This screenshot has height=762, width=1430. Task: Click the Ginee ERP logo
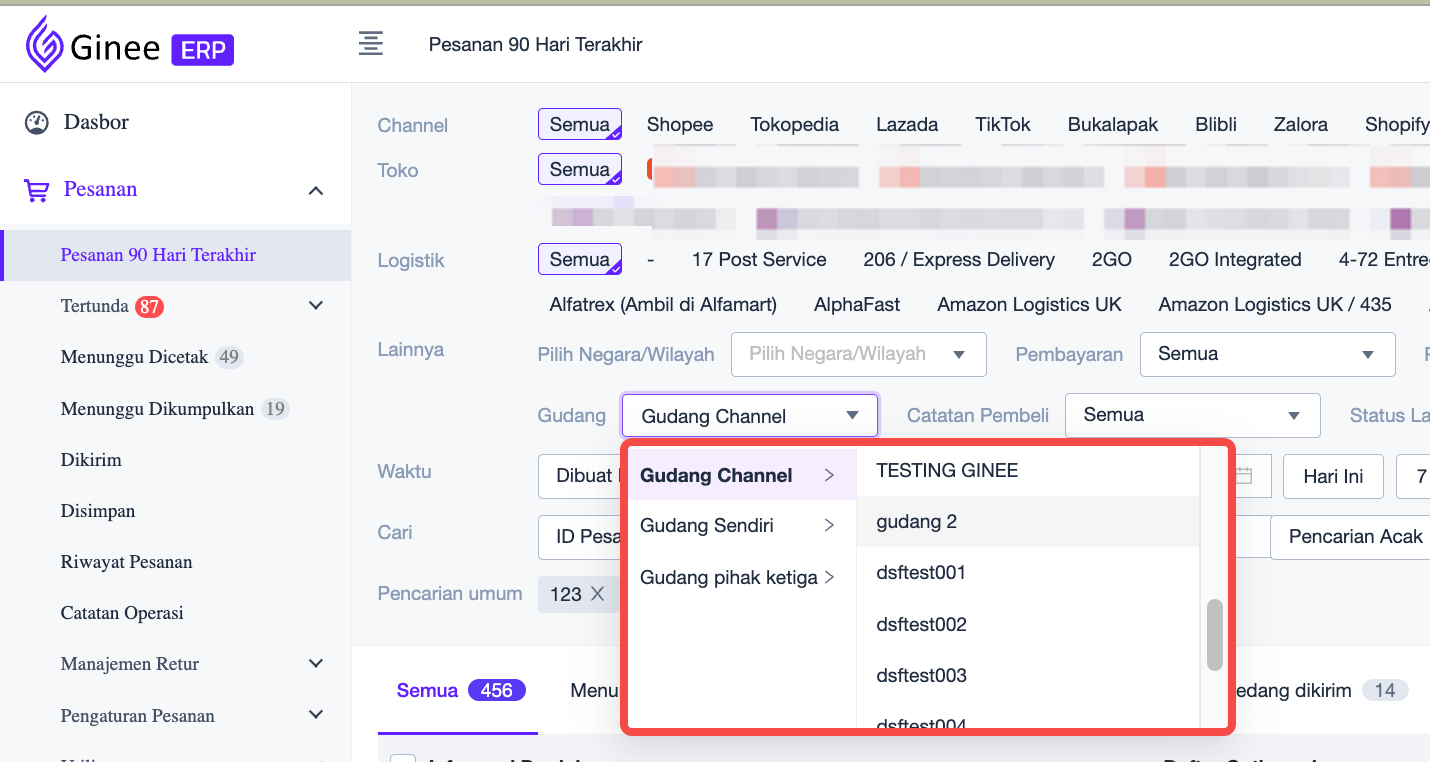(129, 47)
